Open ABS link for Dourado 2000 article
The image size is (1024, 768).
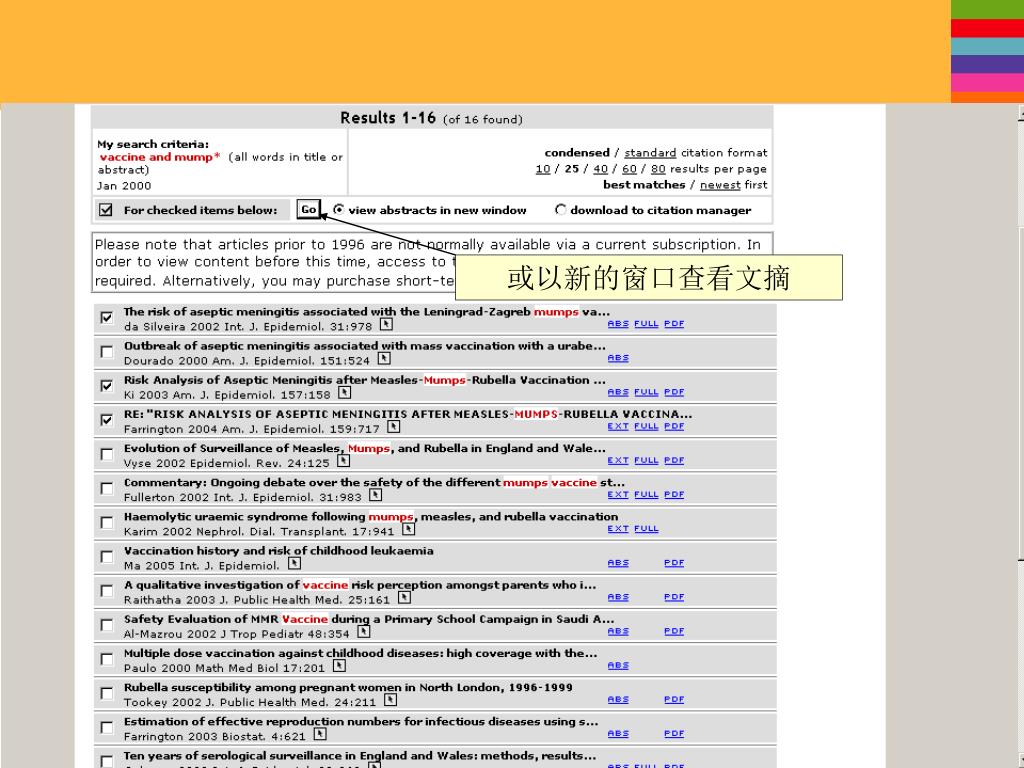[618, 358]
